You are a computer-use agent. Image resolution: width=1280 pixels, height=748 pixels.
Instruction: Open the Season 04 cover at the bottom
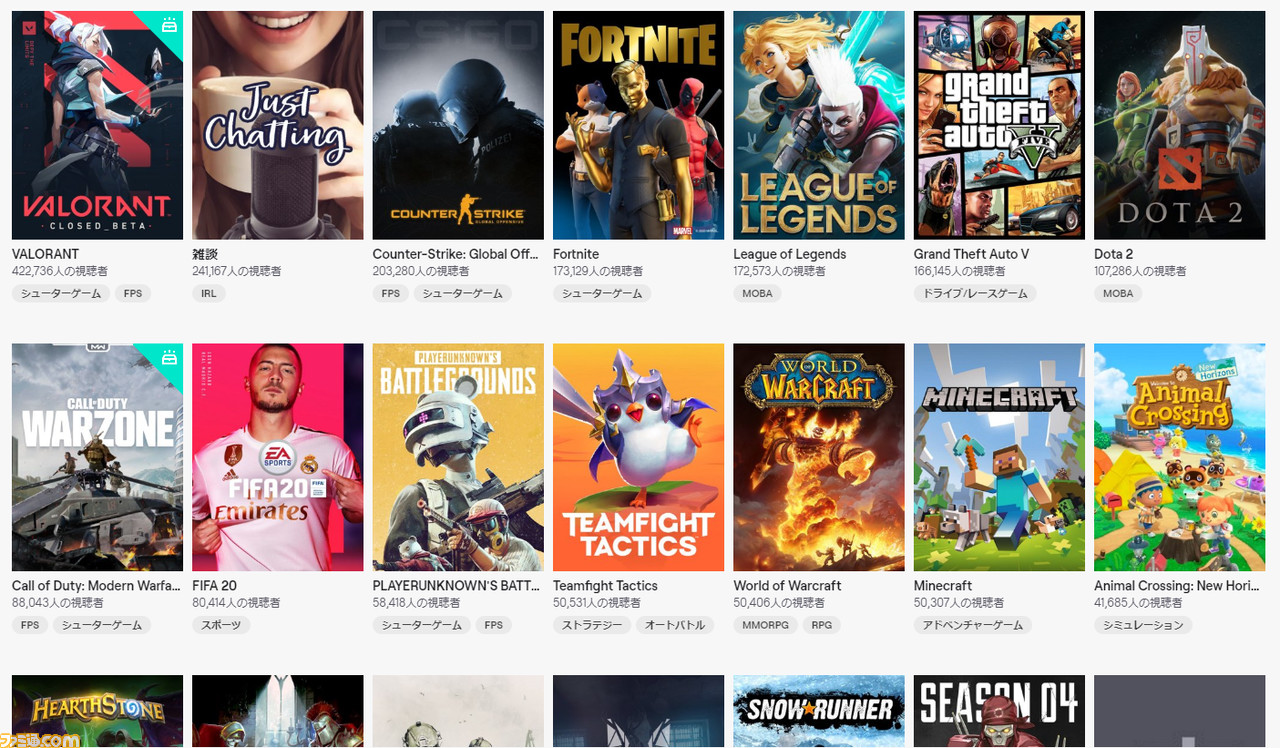pyautogui.click(x=999, y=712)
